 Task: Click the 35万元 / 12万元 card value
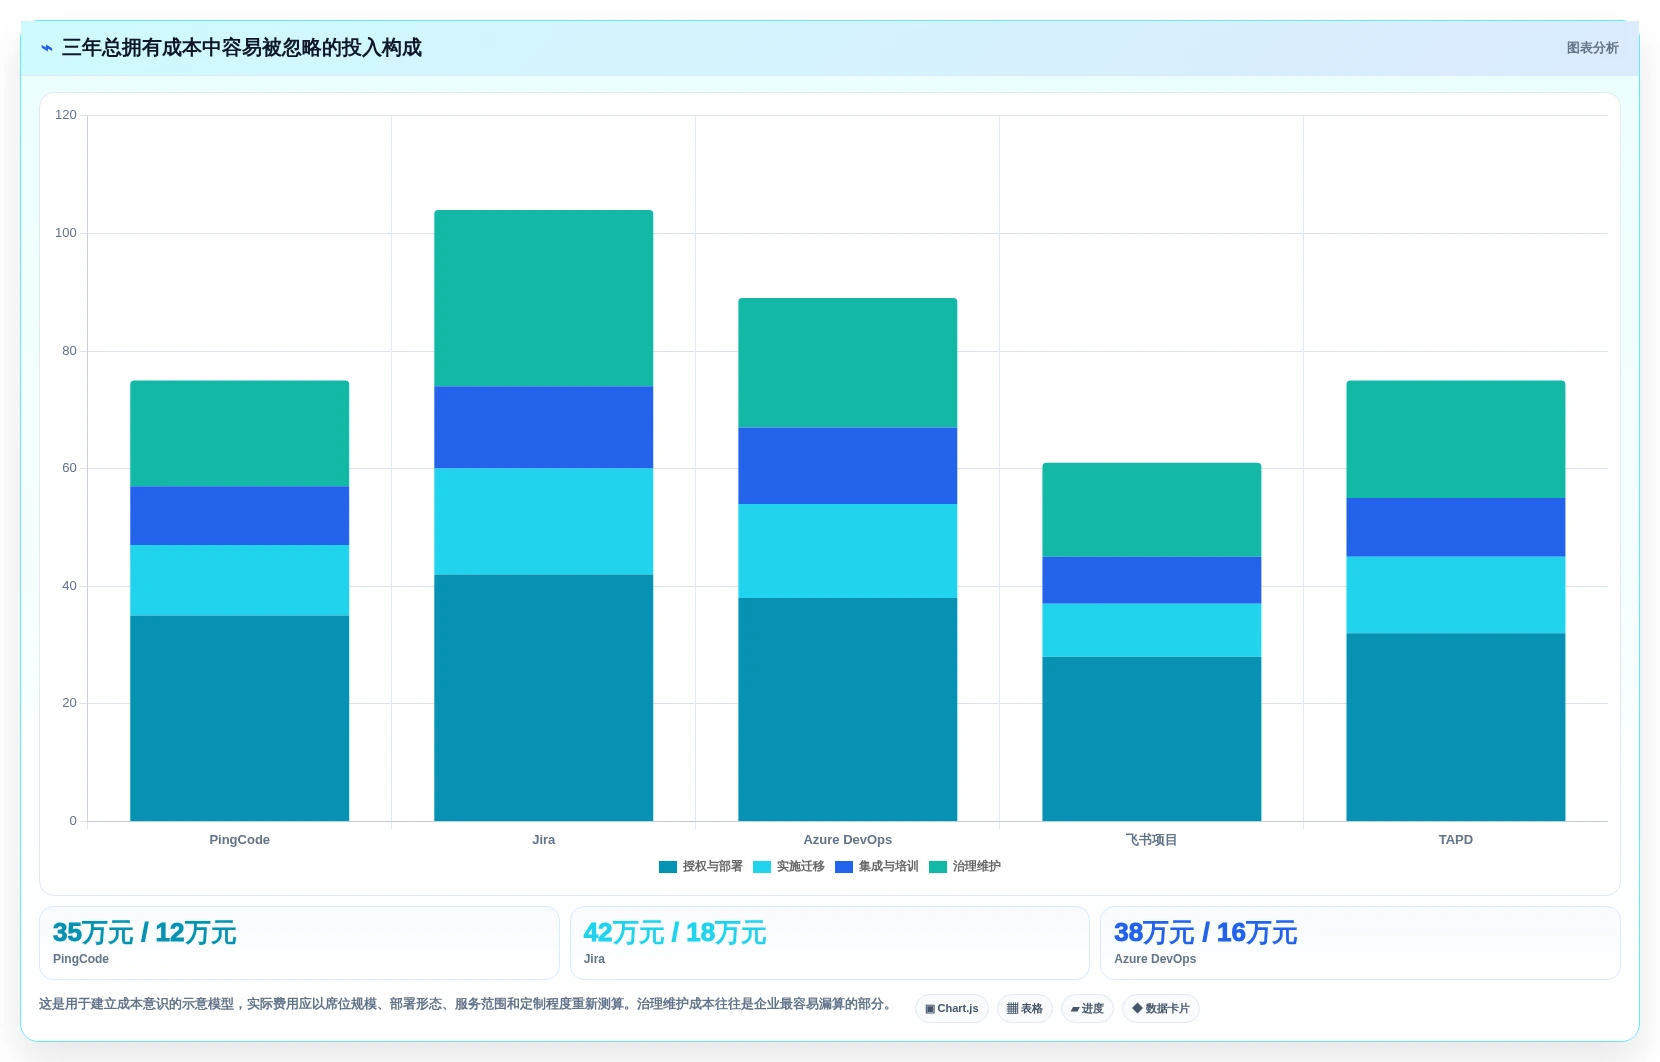[x=145, y=933]
